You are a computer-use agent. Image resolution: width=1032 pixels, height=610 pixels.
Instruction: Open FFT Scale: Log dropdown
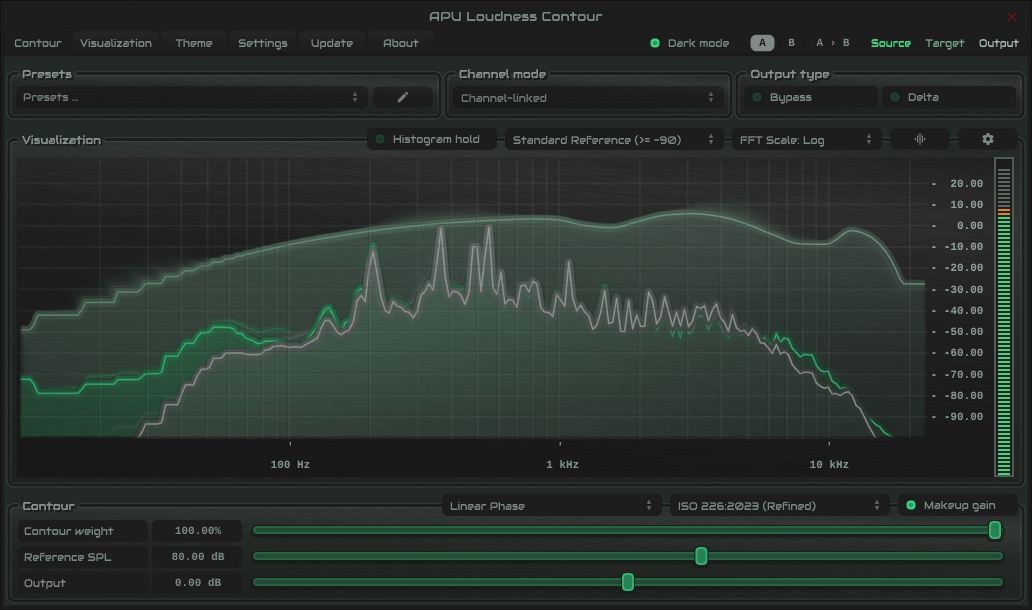806,140
